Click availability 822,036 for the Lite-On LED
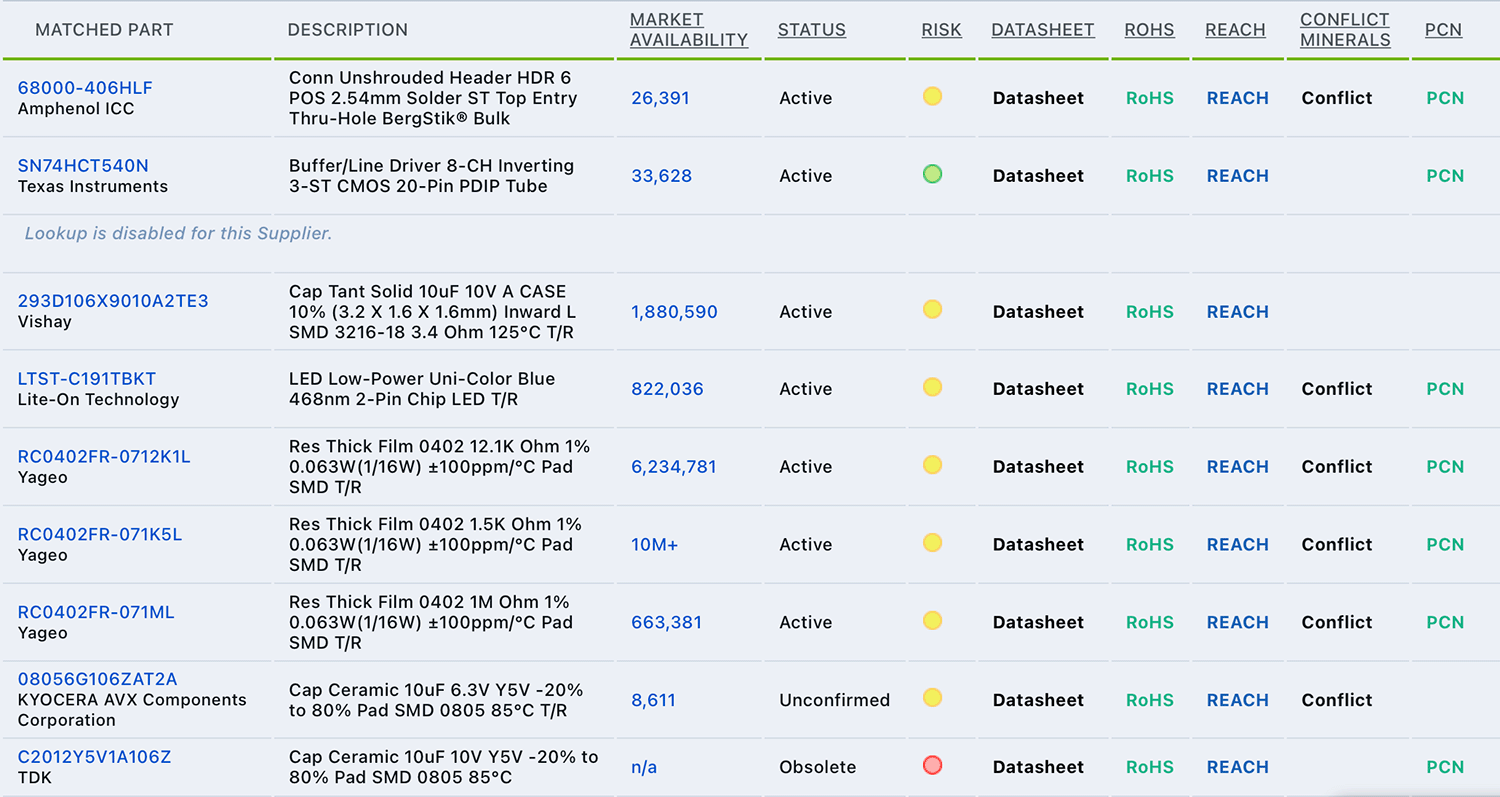Viewport: 1500px width, 797px height. (x=667, y=389)
